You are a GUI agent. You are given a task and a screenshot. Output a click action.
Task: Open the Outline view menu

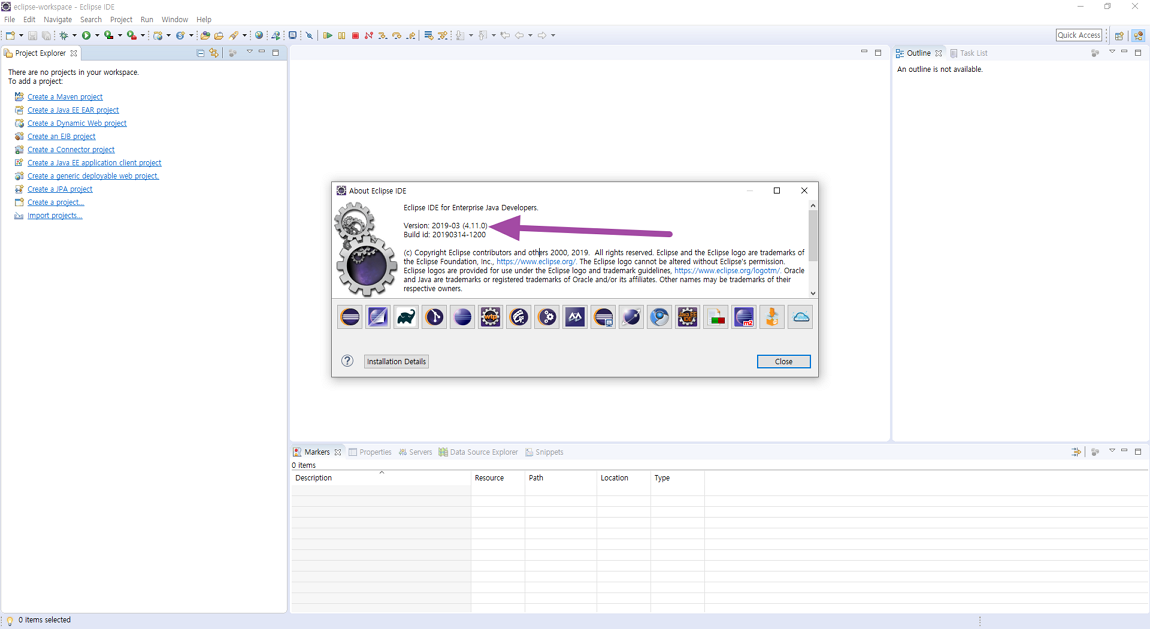pos(1112,52)
